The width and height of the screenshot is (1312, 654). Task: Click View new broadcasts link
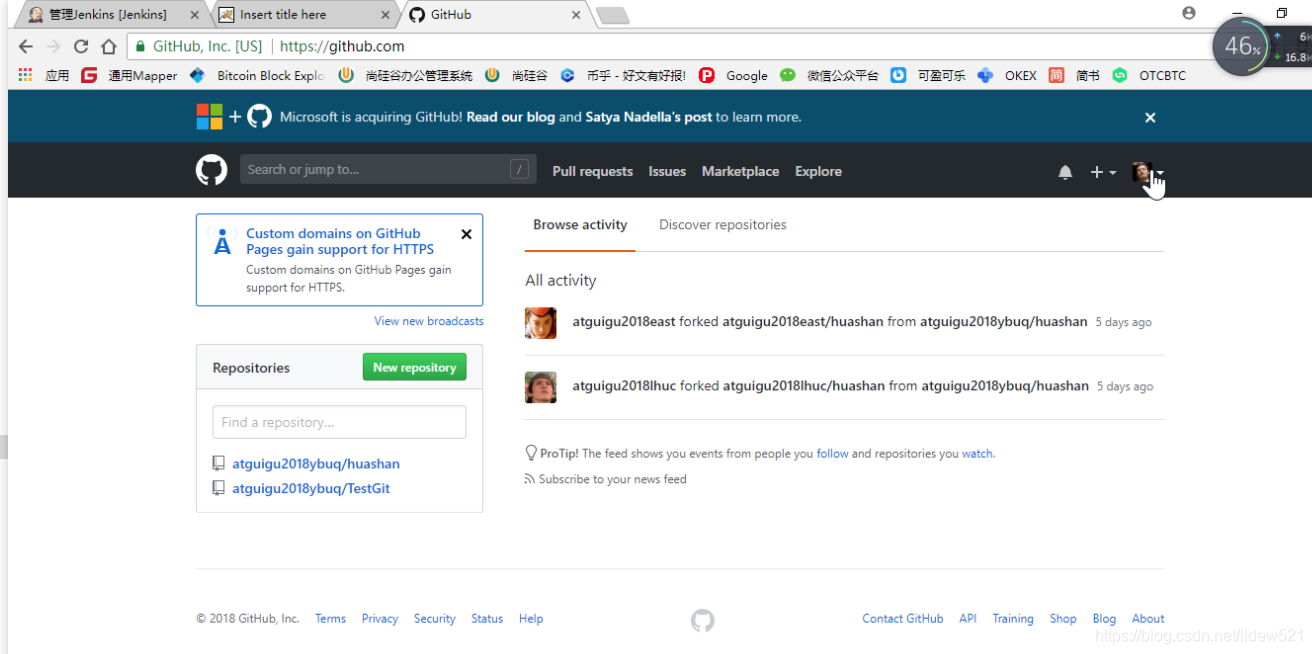coord(429,321)
